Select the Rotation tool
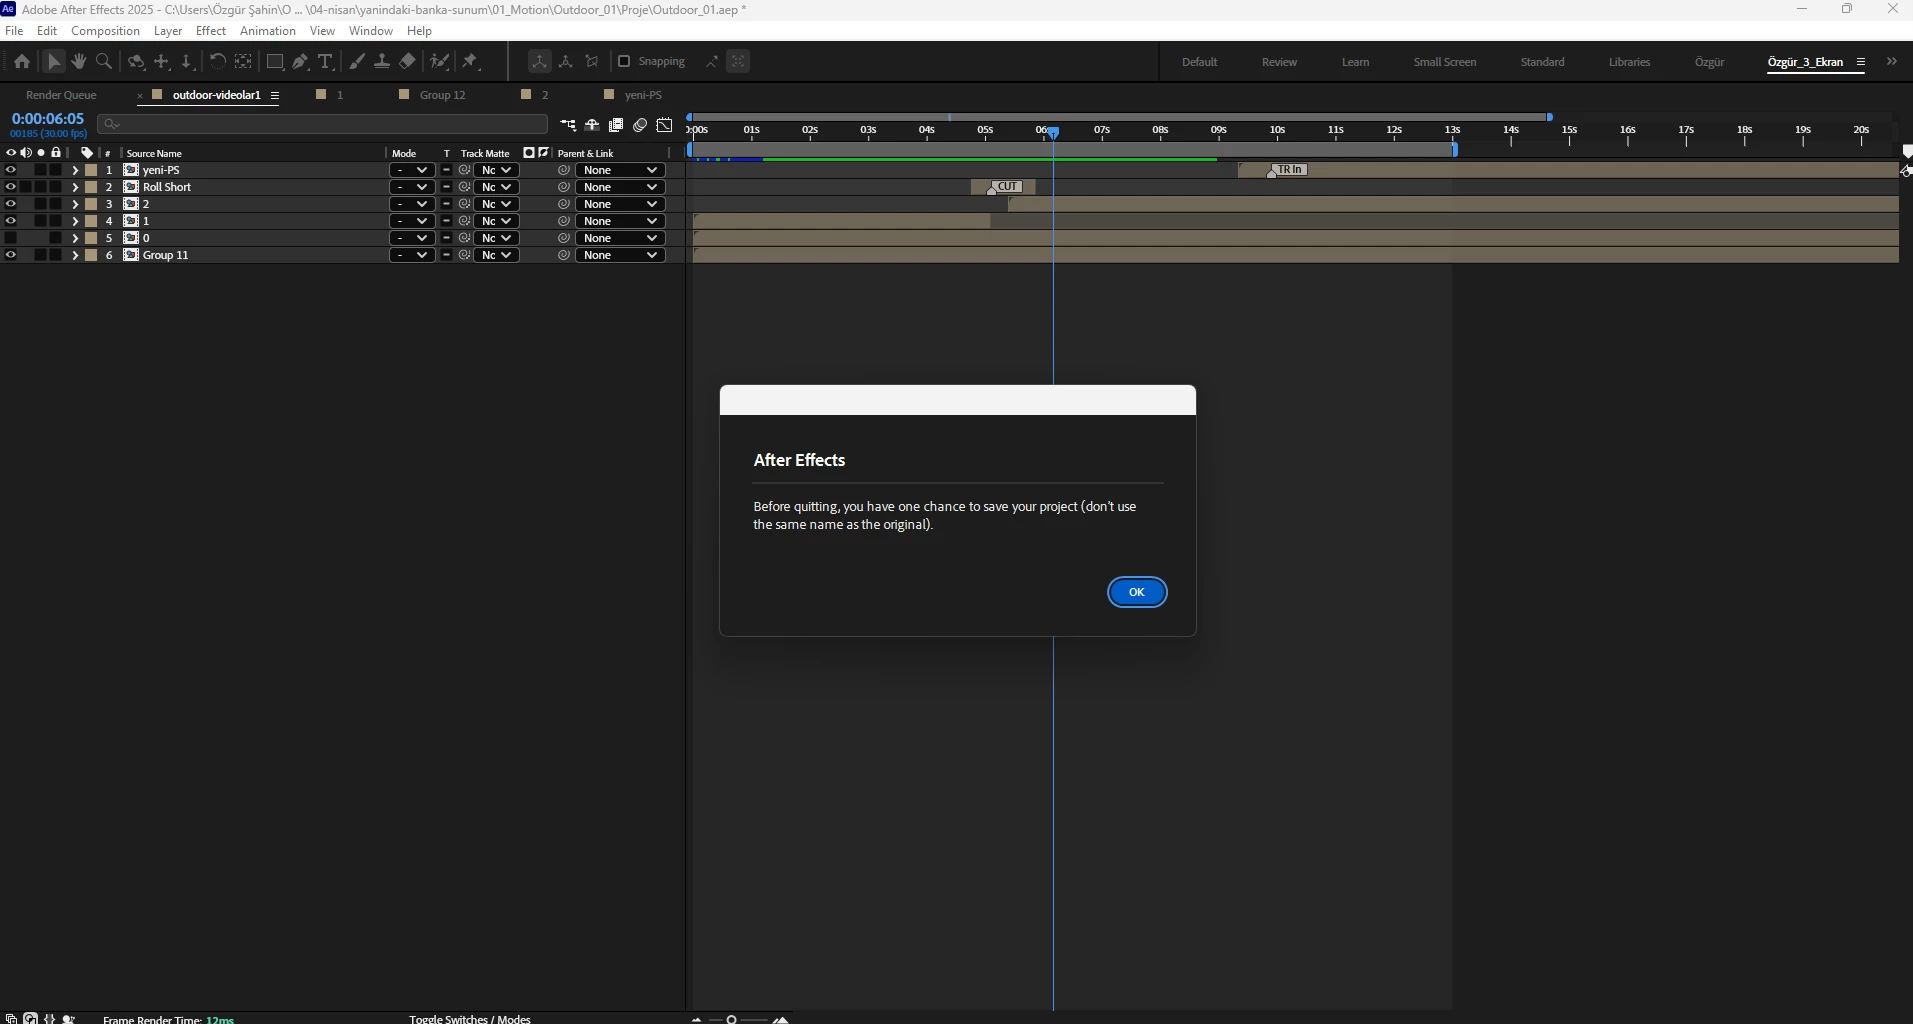Image resolution: width=1913 pixels, height=1024 pixels. click(217, 62)
